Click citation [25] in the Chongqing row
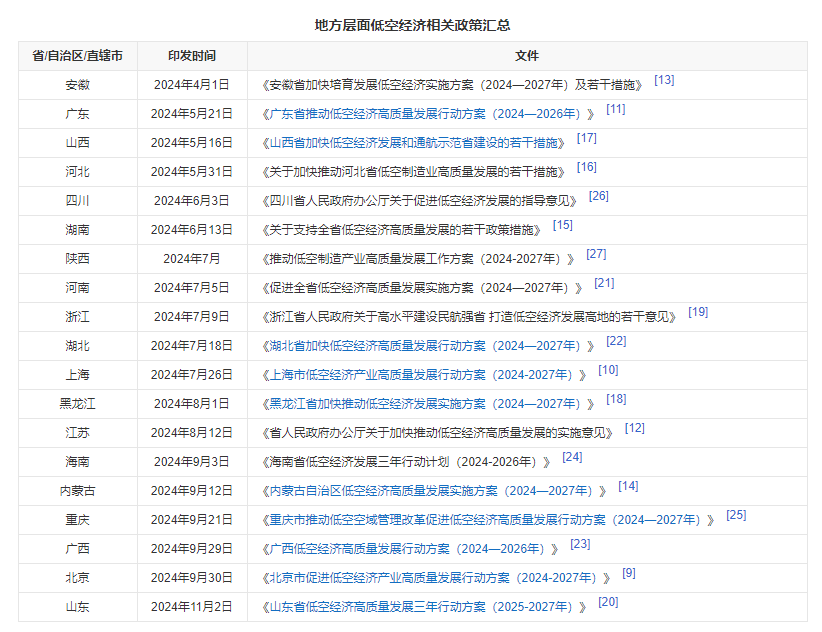Screen dimensions: 822x632 (x=737, y=515)
